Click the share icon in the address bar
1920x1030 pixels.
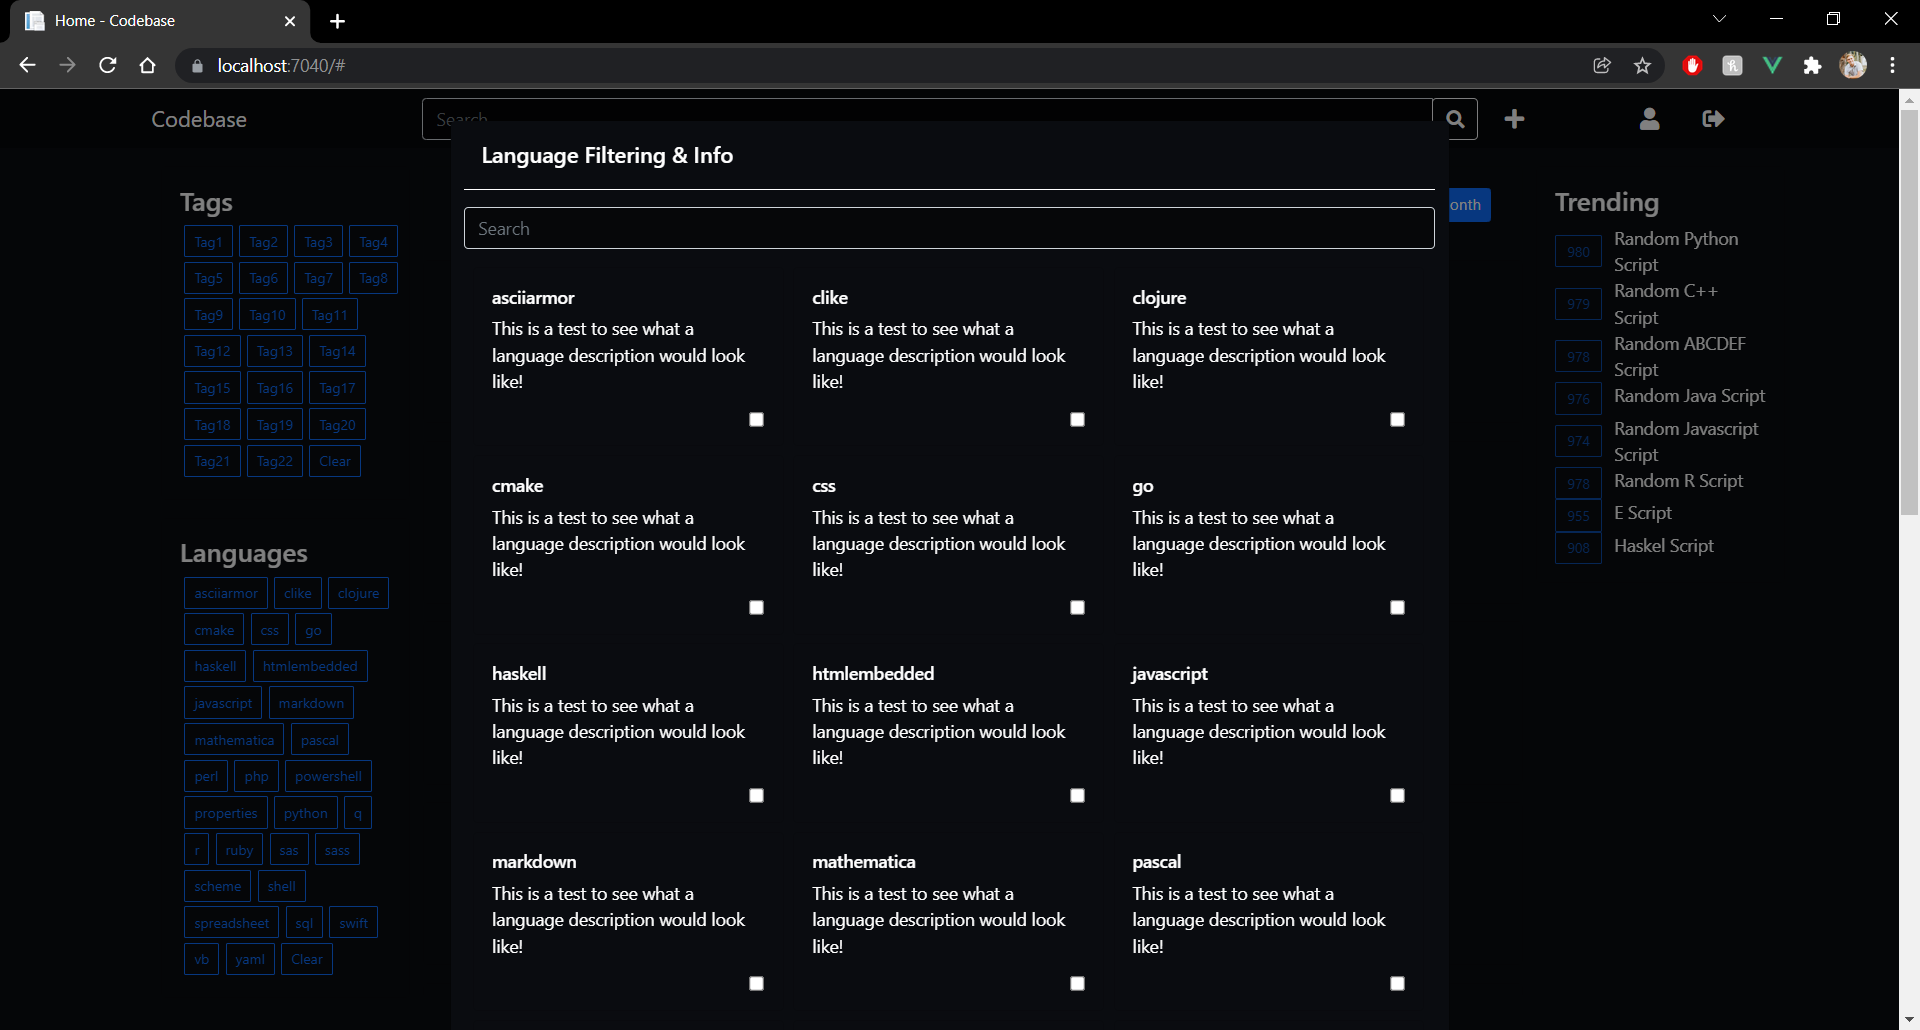(x=1602, y=65)
